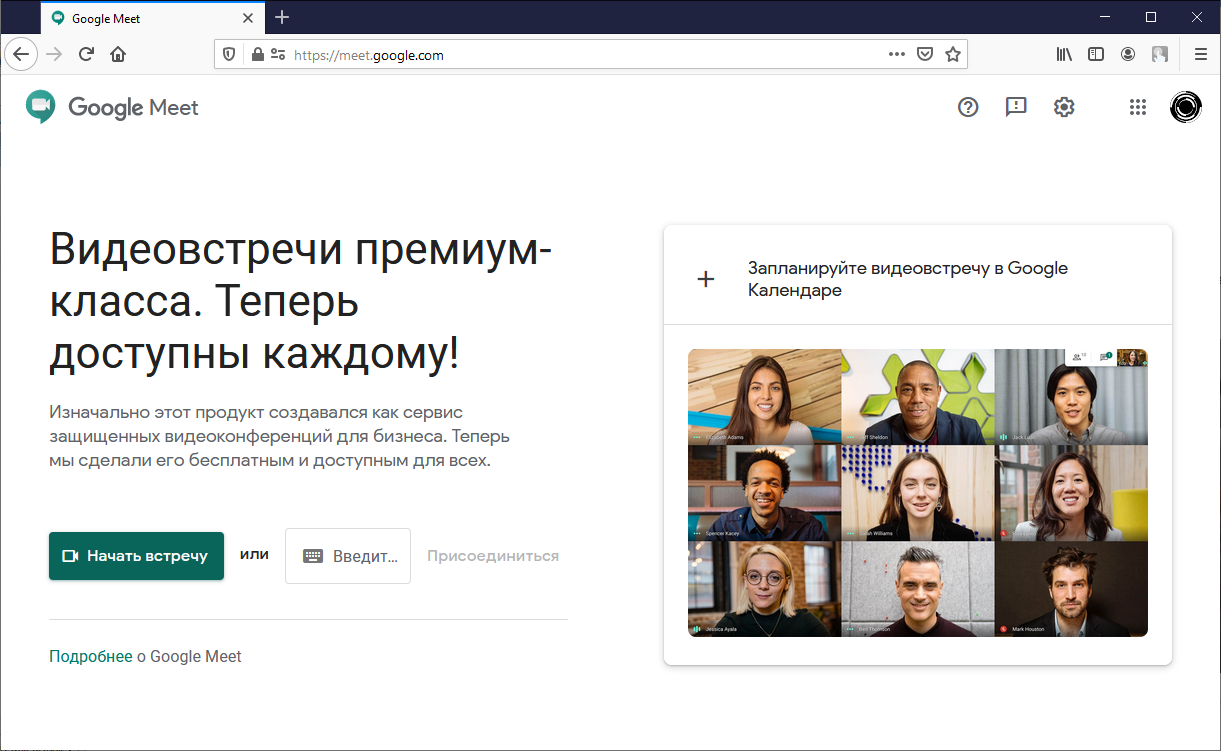Open the Firefox hamburger menu
Viewport: 1221px width, 751px height.
pos(1200,54)
